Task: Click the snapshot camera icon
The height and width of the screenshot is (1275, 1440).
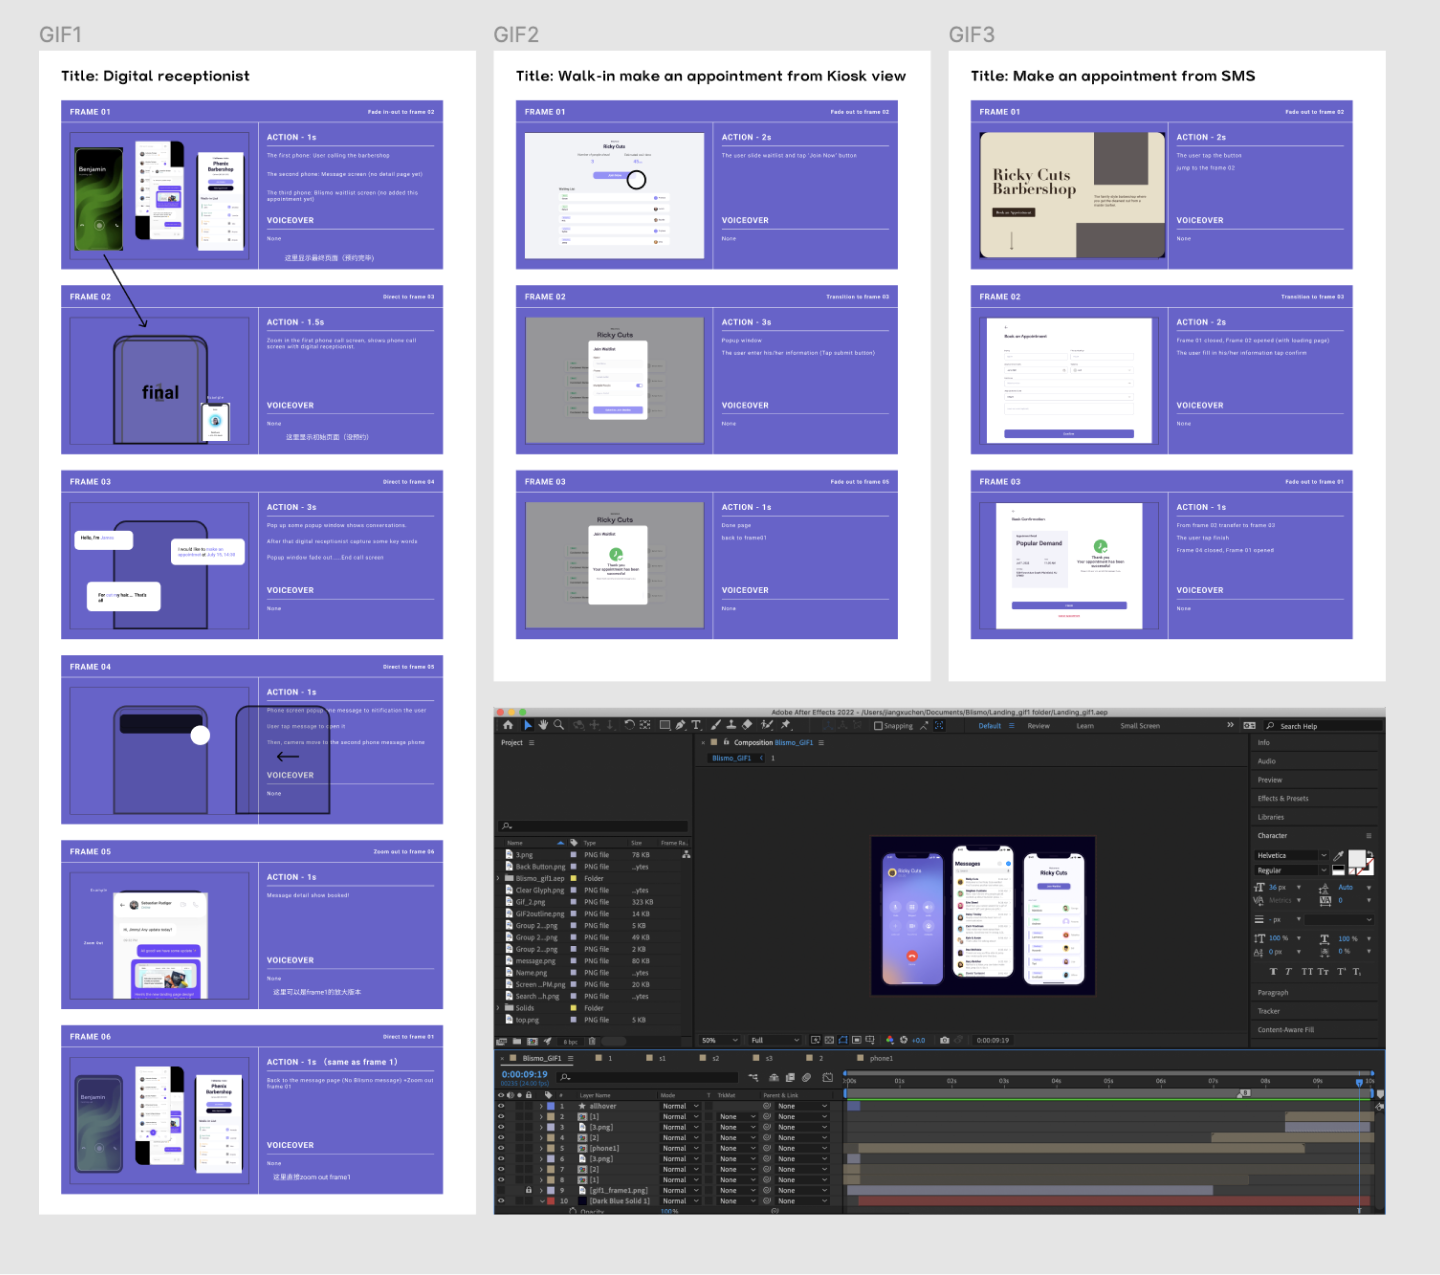Action: (944, 1040)
